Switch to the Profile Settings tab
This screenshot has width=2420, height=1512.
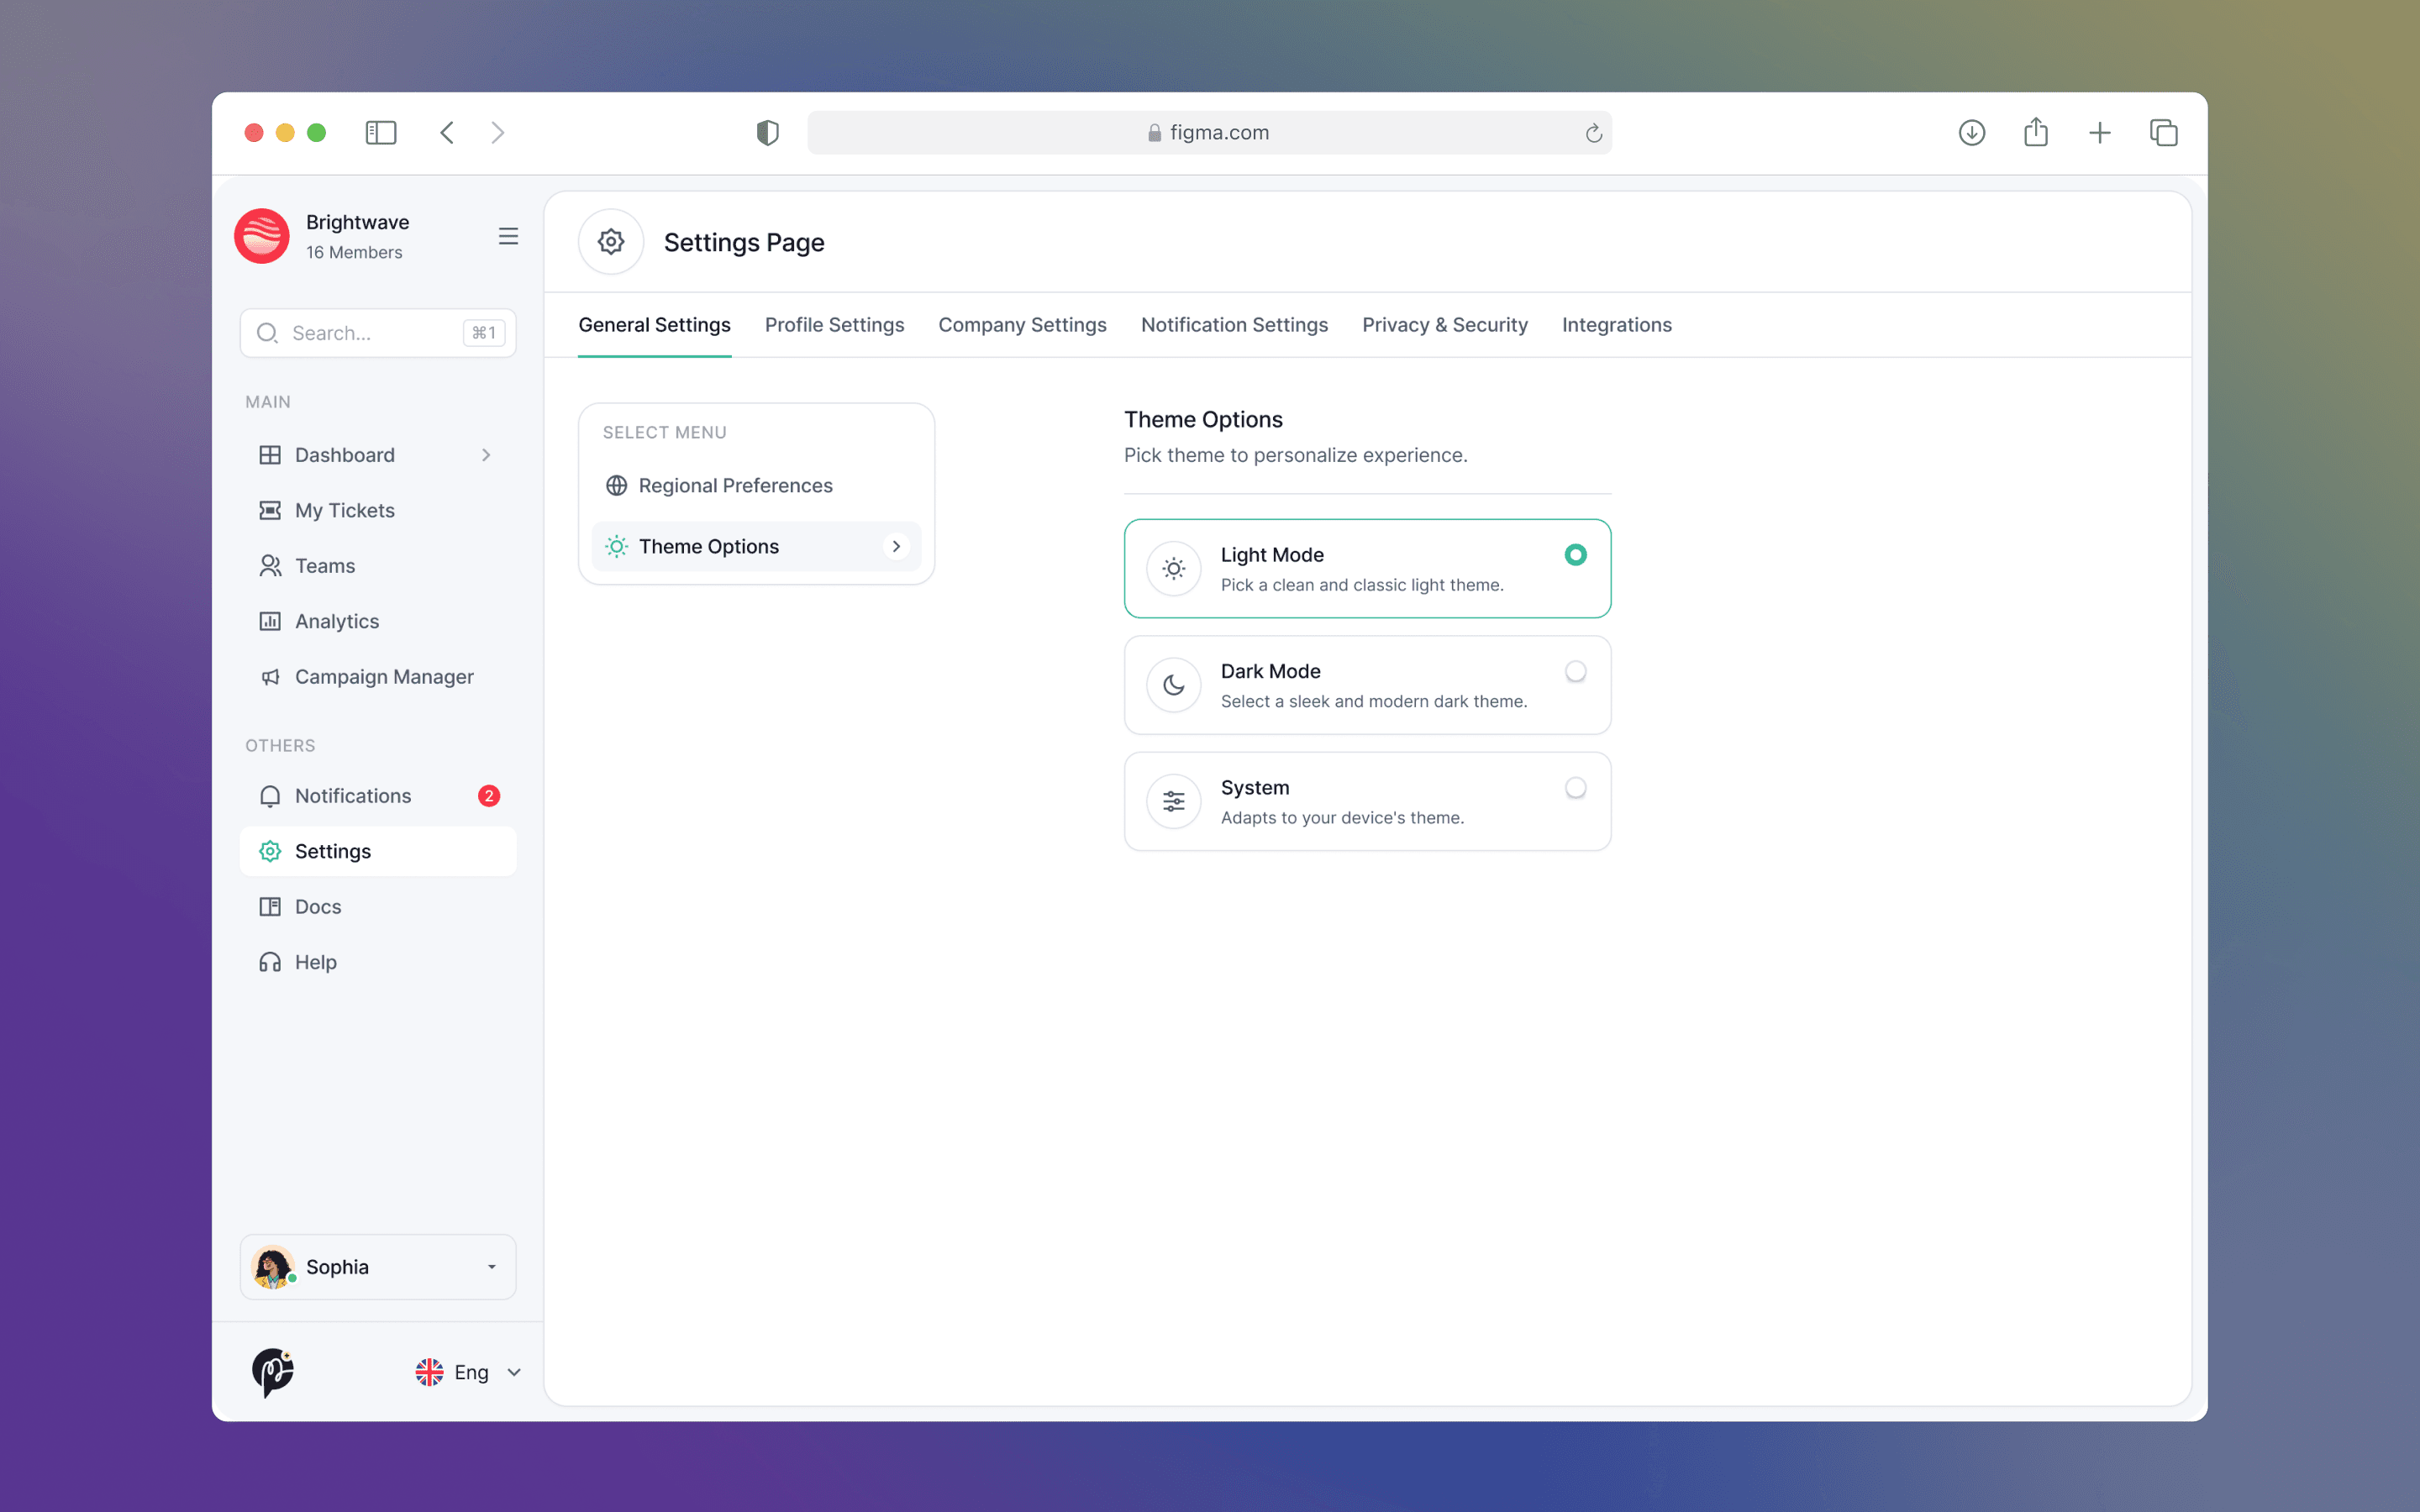click(835, 325)
